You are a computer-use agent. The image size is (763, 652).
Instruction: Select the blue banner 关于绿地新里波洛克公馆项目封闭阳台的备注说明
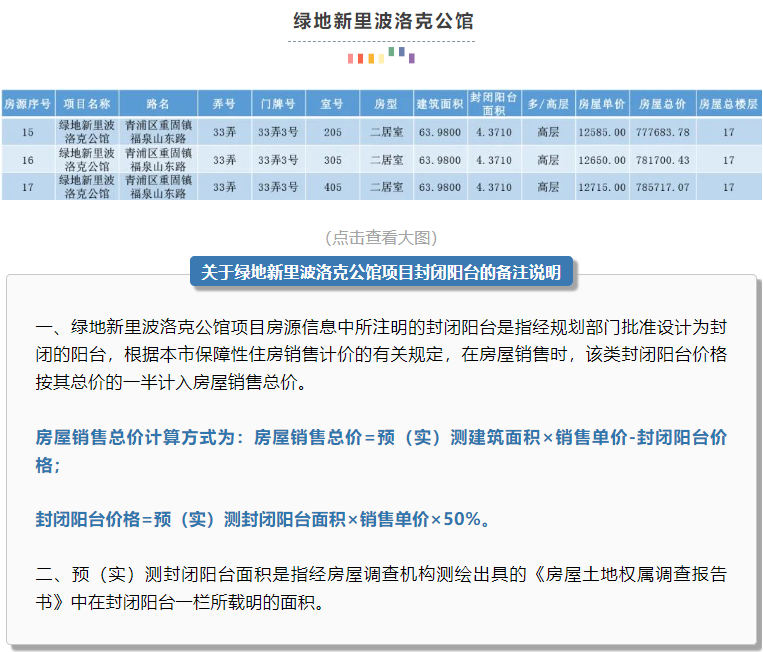[381, 272]
